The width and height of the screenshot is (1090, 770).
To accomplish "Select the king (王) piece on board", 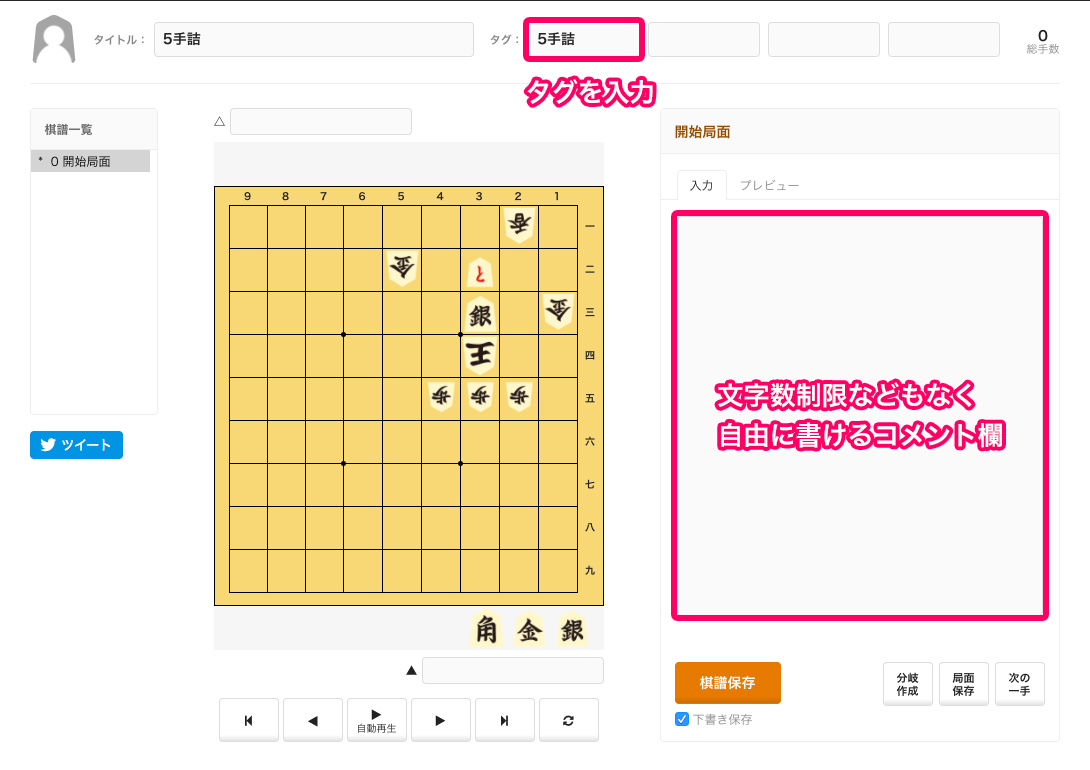I will click(x=480, y=355).
